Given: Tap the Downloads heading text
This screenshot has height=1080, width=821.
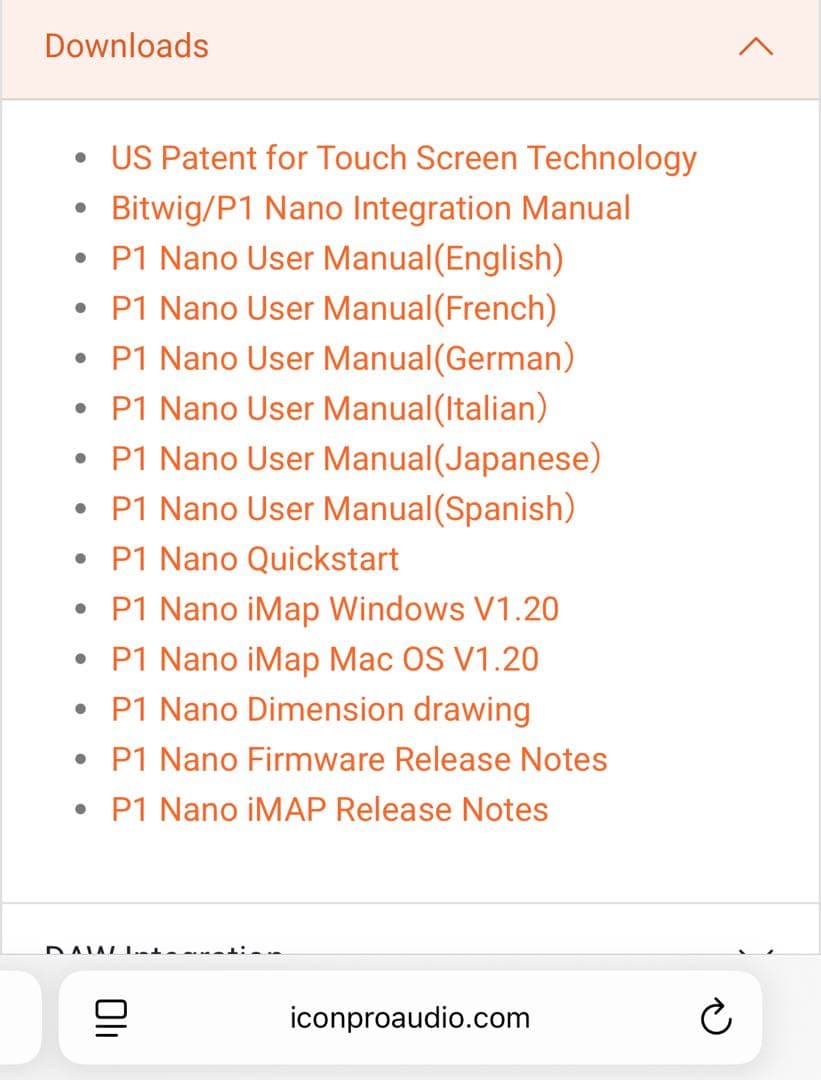Looking at the screenshot, I should (x=126, y=45).
